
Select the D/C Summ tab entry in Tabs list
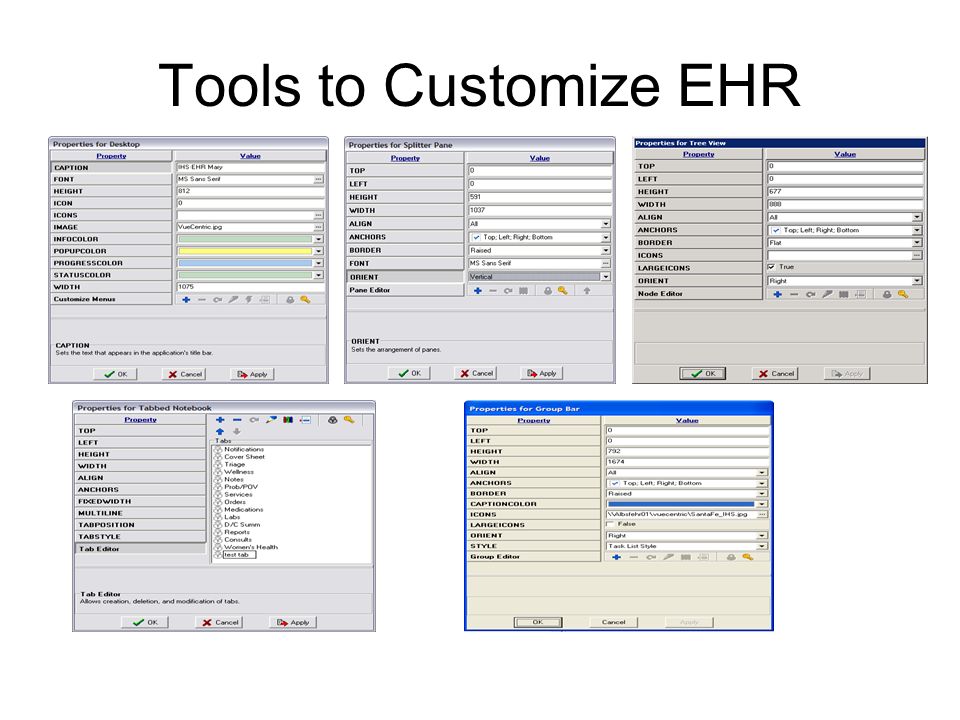pyautogui.click(x=242, y=525)
